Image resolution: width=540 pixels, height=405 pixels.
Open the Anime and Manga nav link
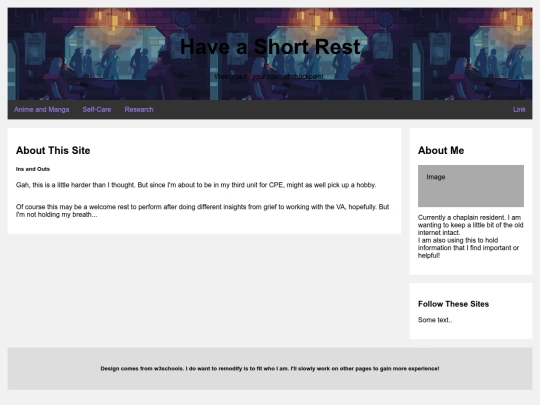click(x=42, y=110)
